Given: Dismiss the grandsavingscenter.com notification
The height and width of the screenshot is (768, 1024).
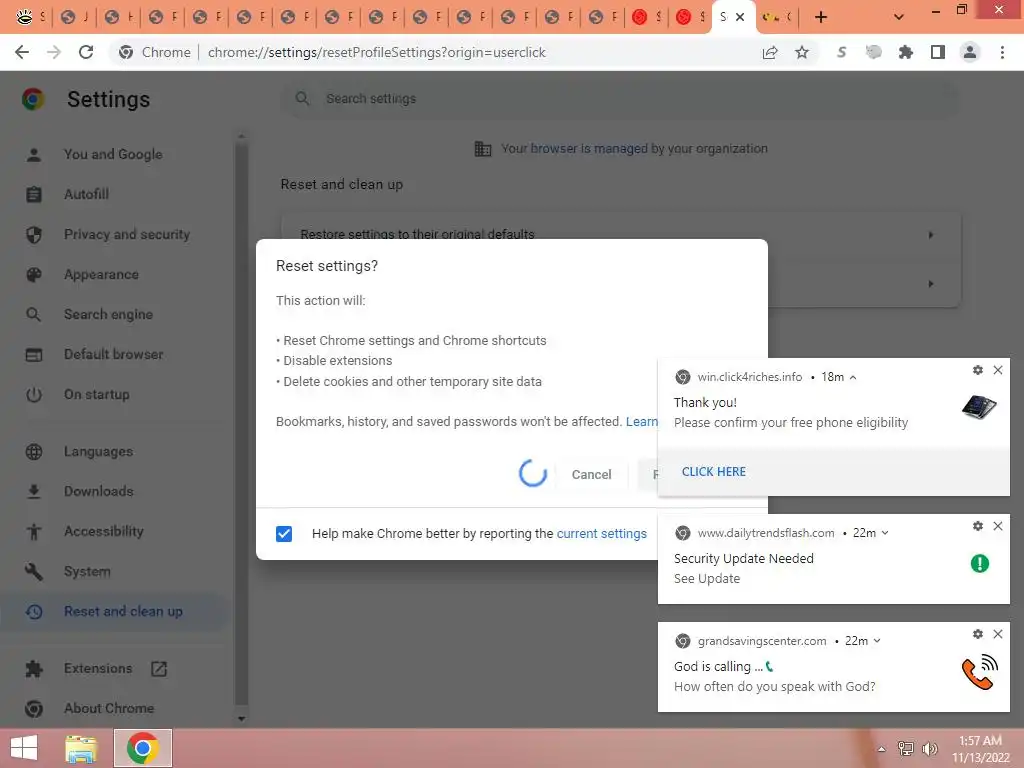Looking at the screenshot, I should coord(998,634).
